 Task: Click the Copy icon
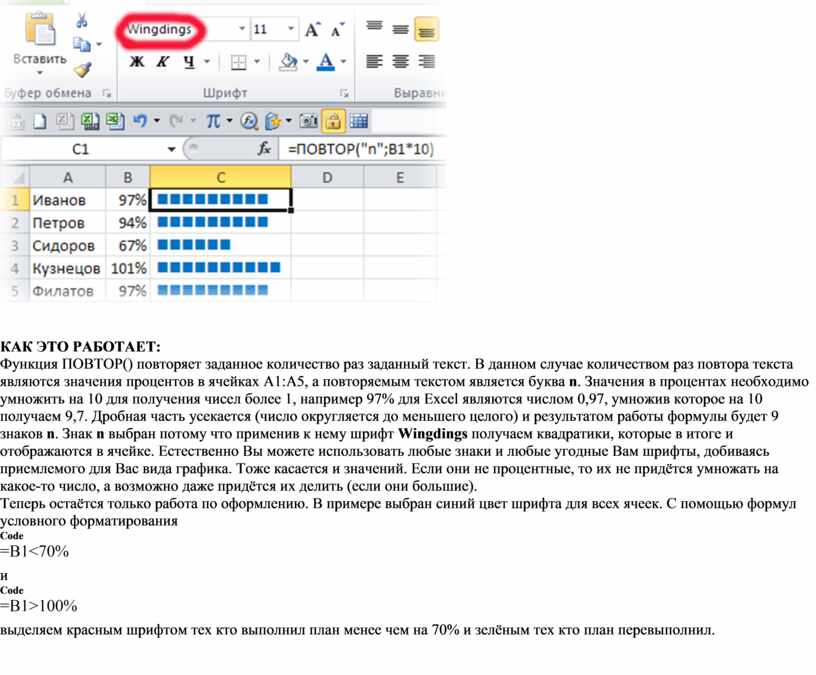(x=81, y=44)
